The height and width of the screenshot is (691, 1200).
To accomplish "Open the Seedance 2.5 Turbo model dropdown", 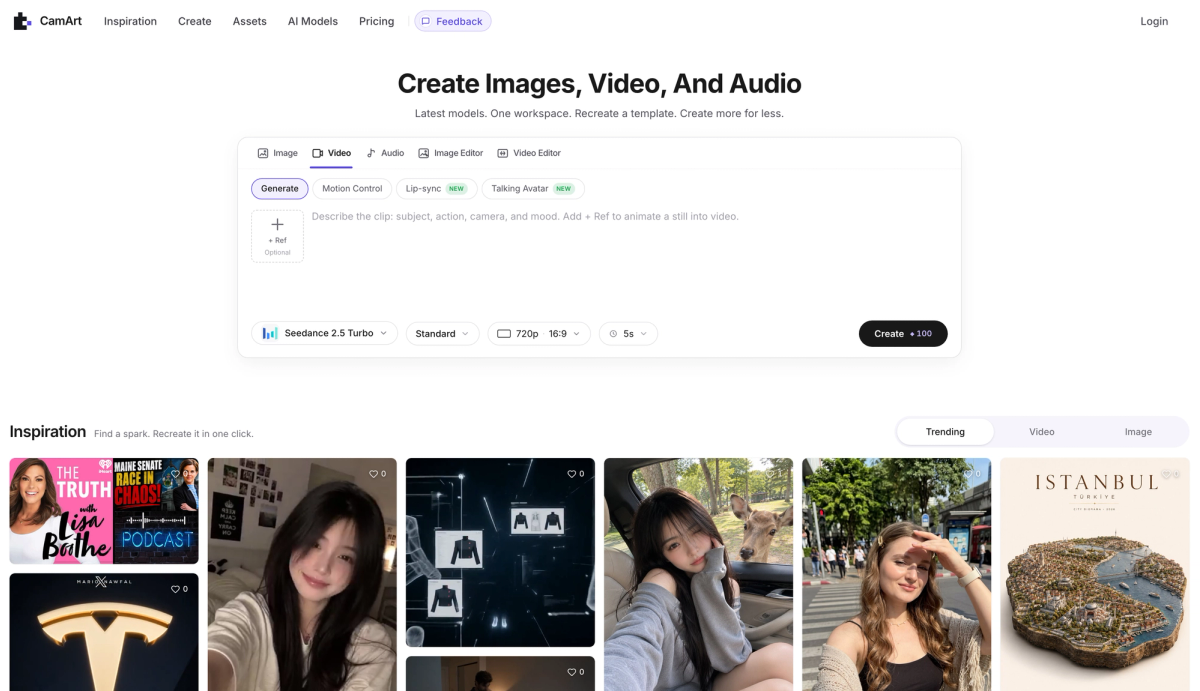I will 325,333.
